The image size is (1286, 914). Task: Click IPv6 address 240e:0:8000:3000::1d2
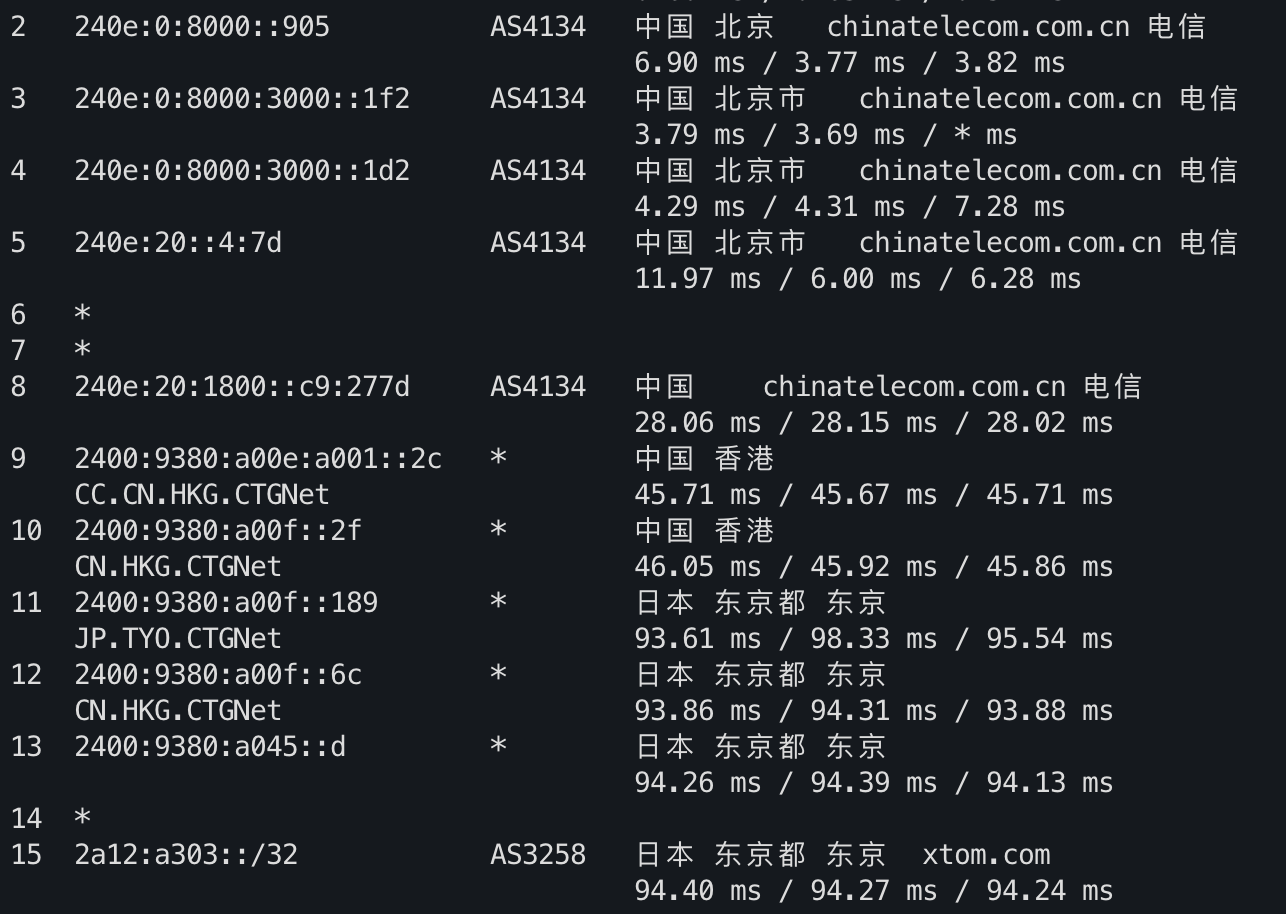[242, 171]
